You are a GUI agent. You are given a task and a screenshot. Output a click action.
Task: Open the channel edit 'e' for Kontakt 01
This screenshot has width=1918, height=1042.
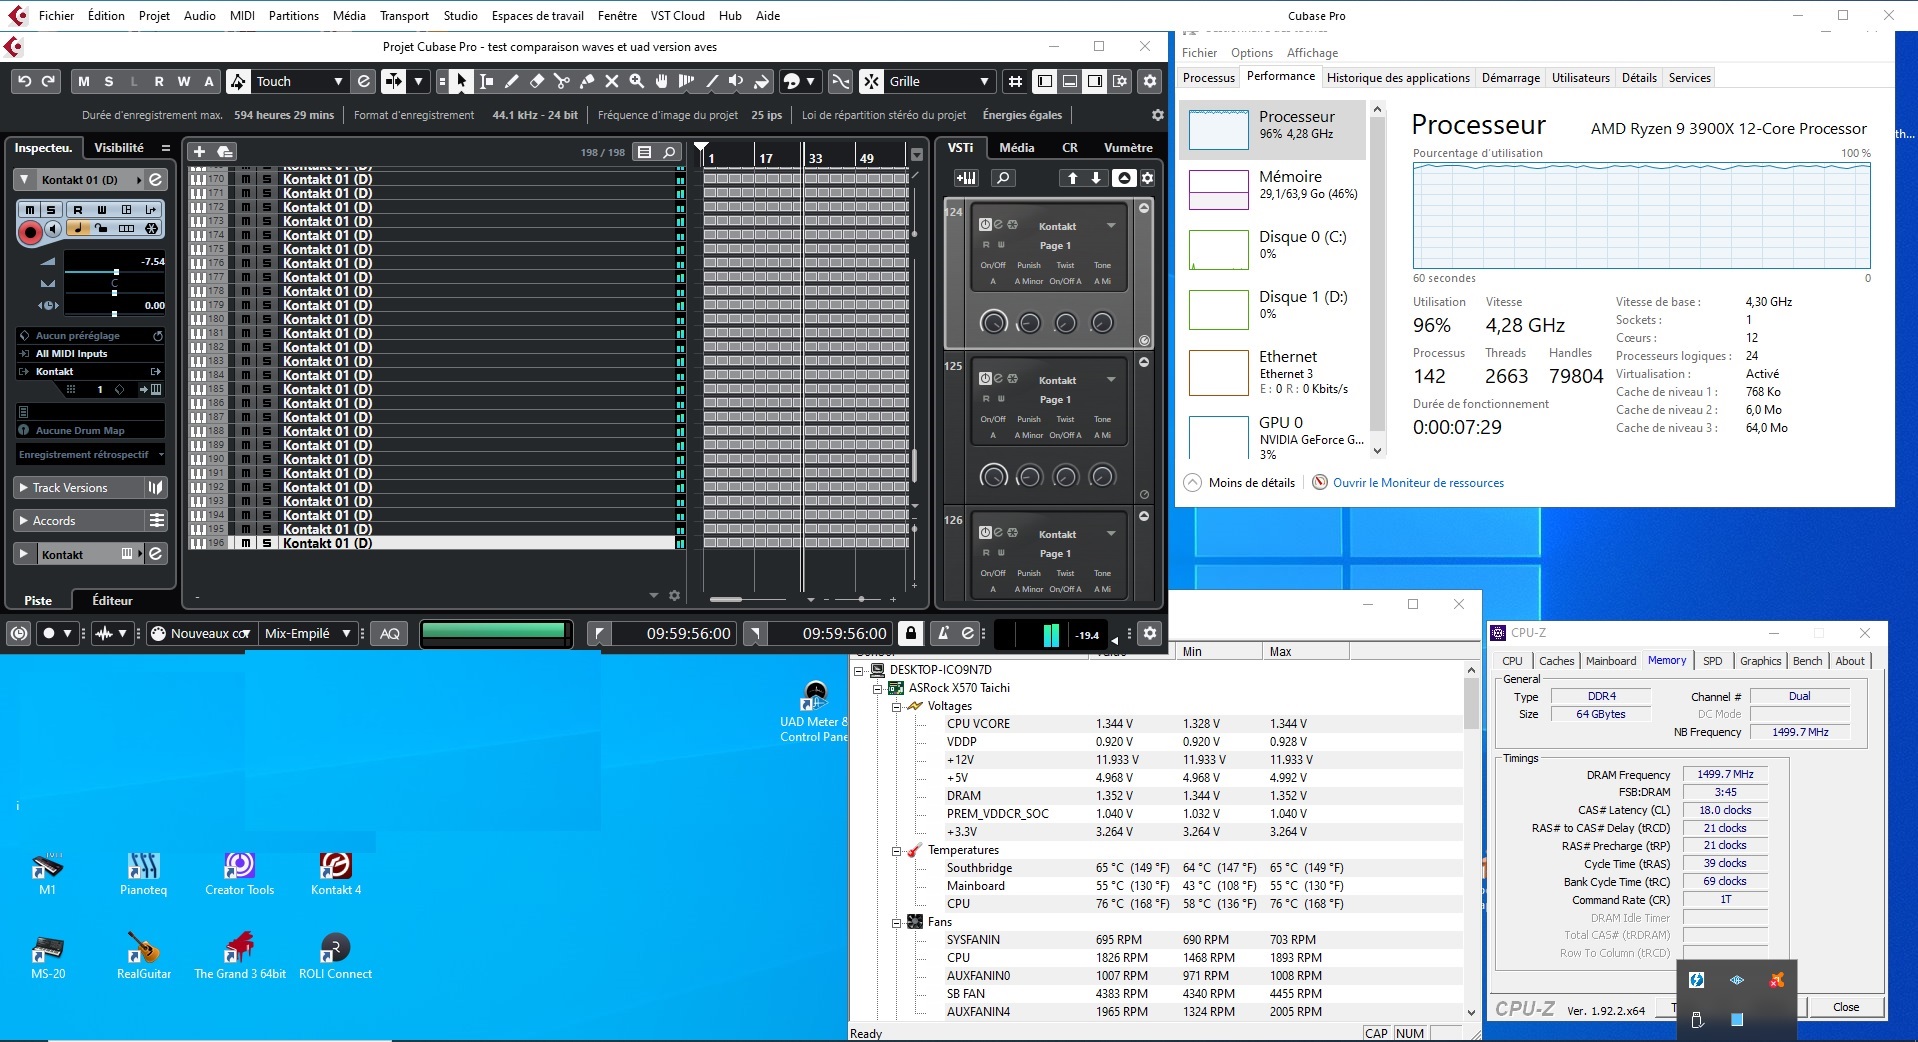156,180
